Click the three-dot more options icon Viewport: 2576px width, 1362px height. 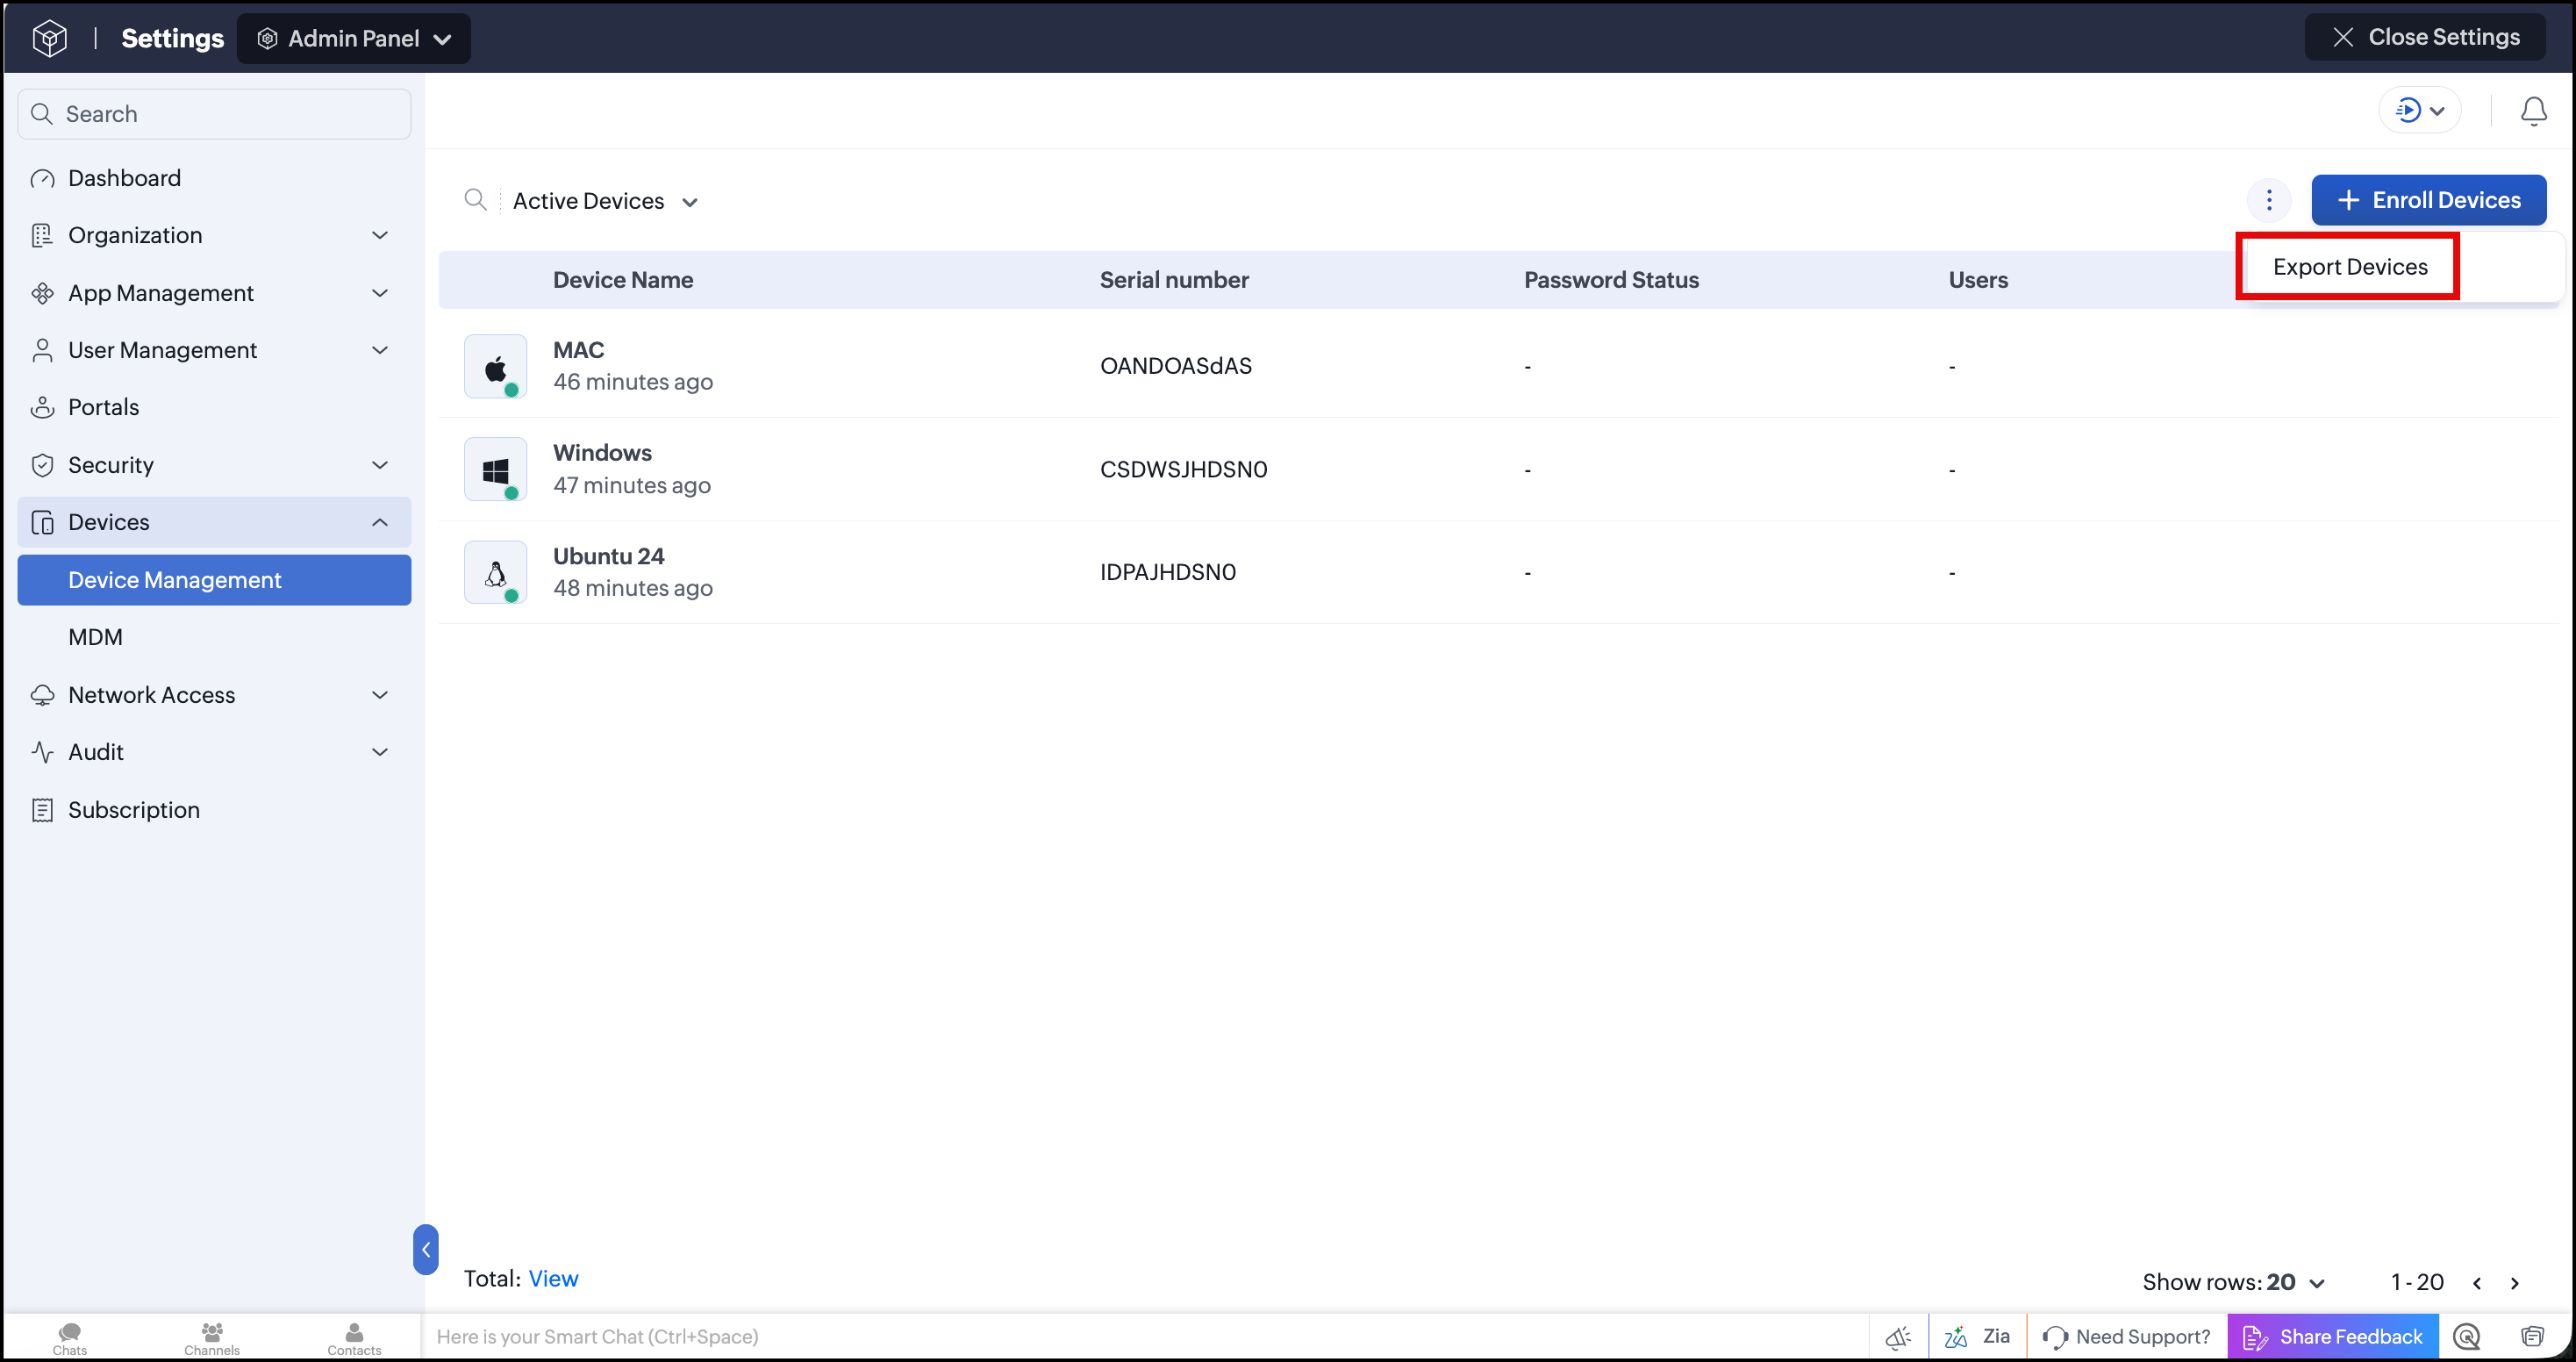click(x=2269, y=200)
